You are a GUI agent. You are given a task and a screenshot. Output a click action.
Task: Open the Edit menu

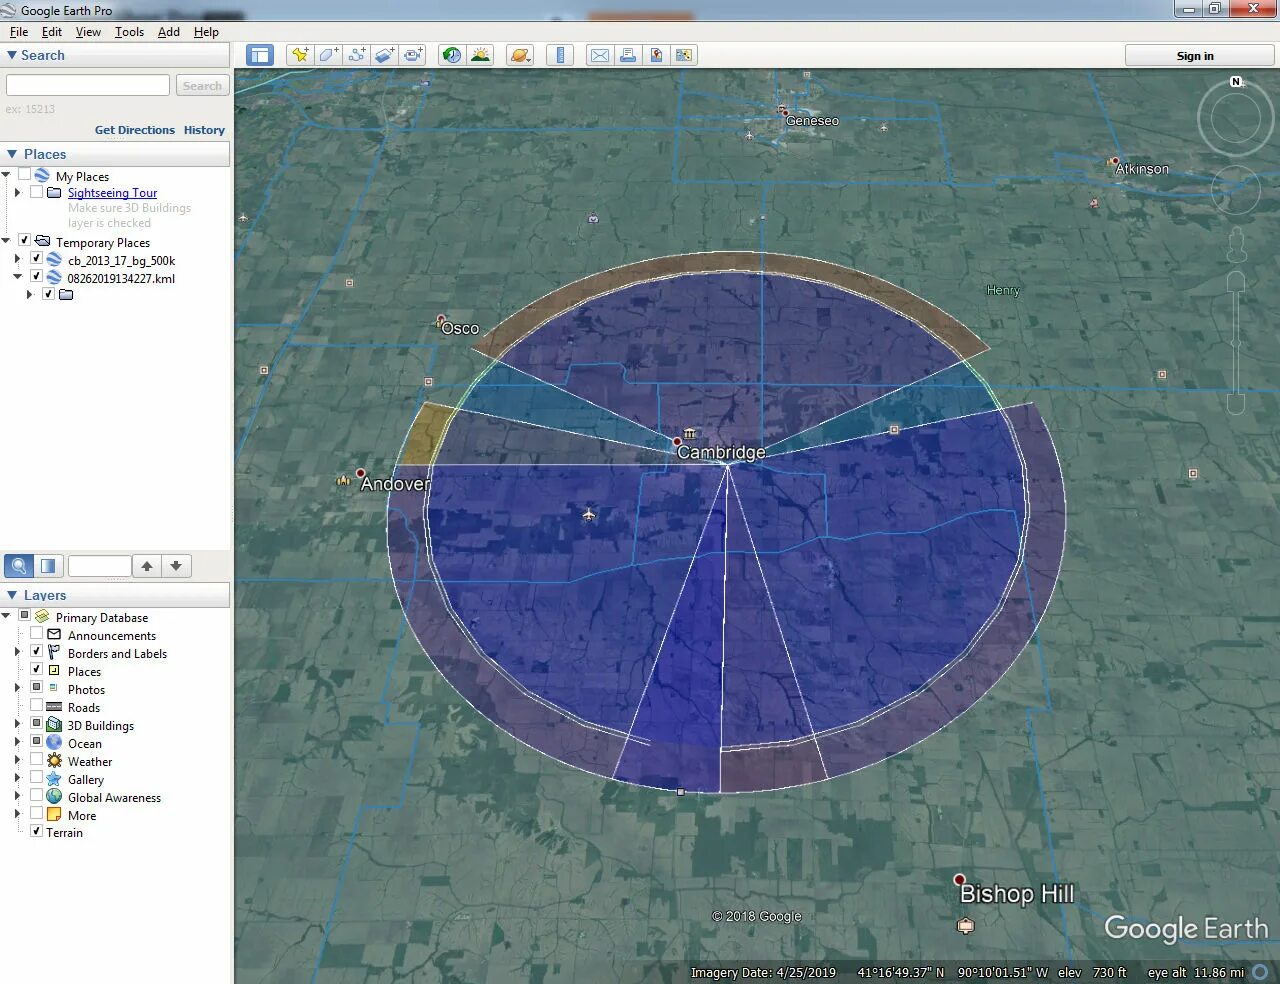click(x=52, y=32)
